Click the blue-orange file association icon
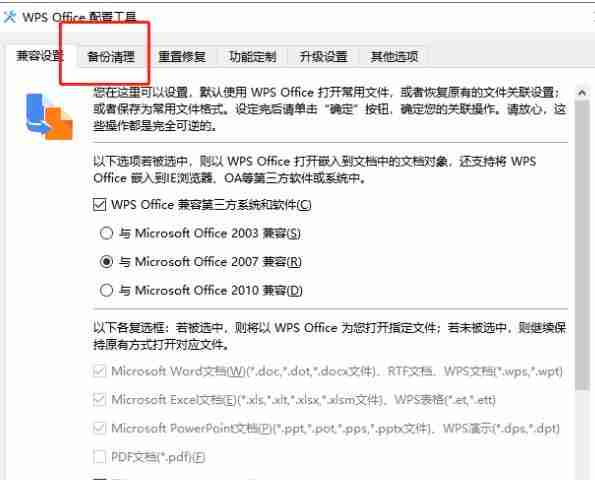This screenshot has width=595, height=480. click(49, 116)
